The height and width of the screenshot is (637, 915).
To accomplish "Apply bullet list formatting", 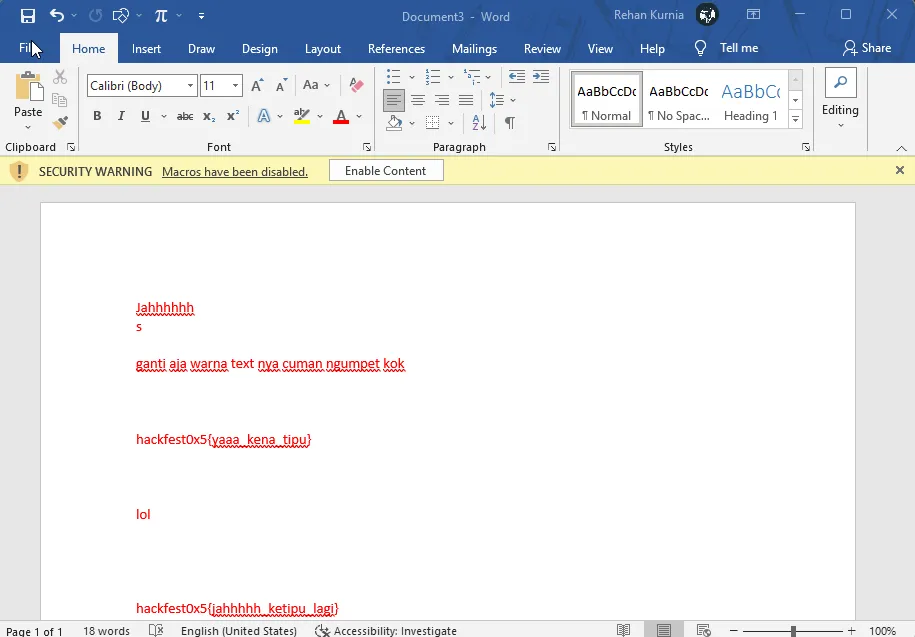I will 394,77.
